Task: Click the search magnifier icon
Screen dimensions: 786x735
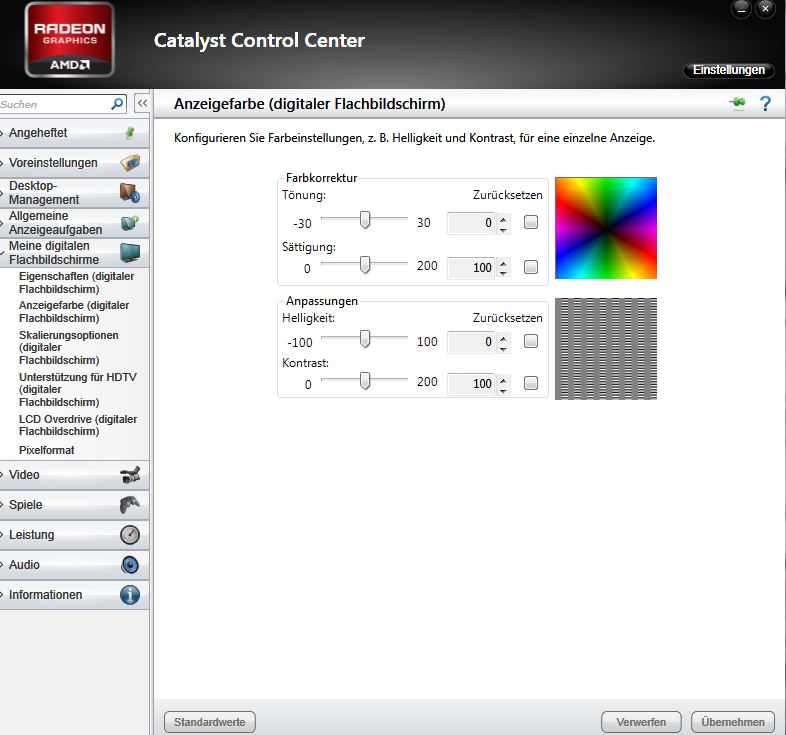Action: pyautogui.click(x=117, y=104)
